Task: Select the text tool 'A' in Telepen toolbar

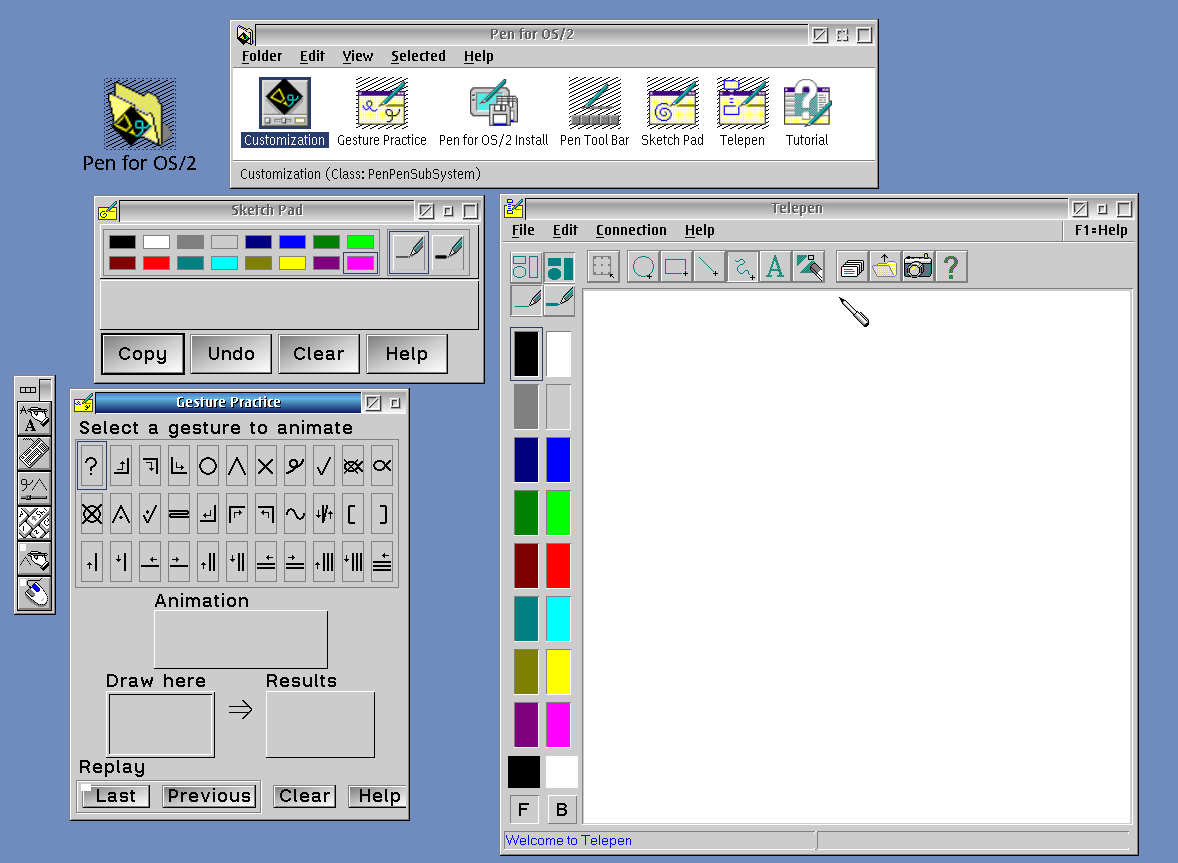Action: [775, 267]
